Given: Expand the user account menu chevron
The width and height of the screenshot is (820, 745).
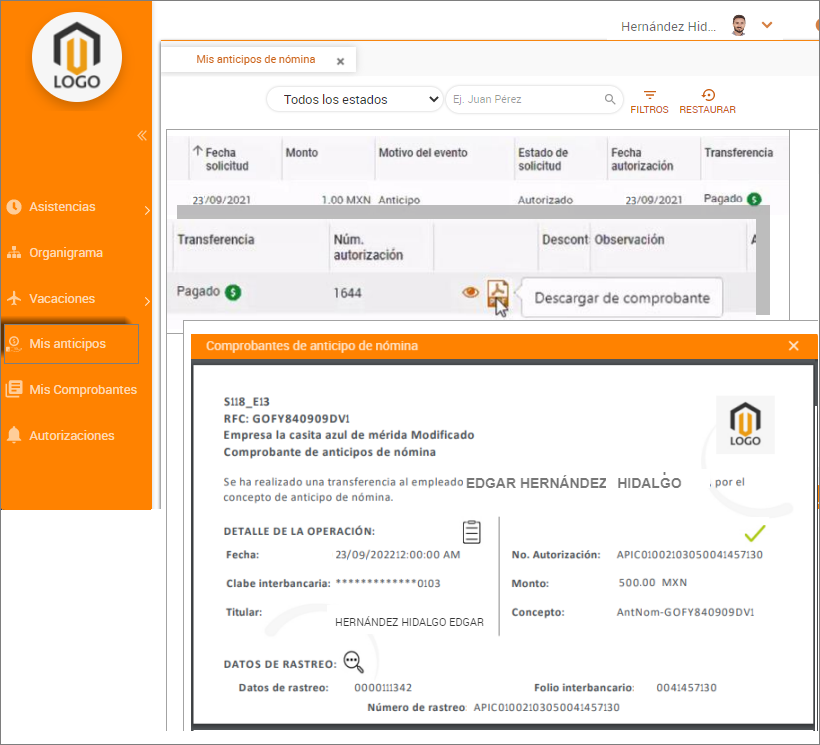Looking at the screenshot, I should (767, 25).
